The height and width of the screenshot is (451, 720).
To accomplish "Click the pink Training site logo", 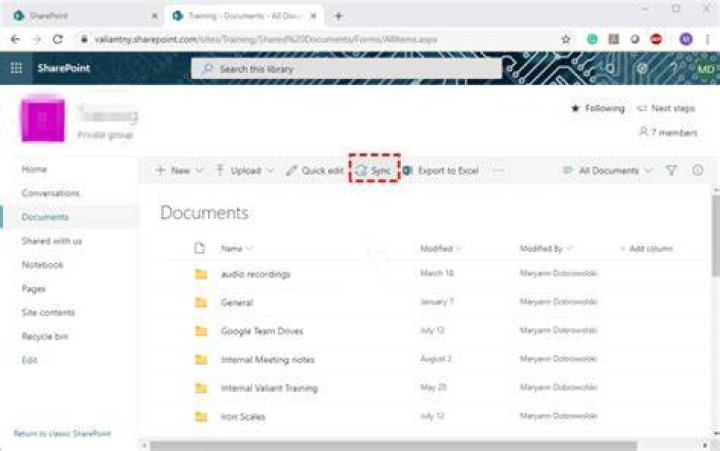I will click(x=42, y=118).
